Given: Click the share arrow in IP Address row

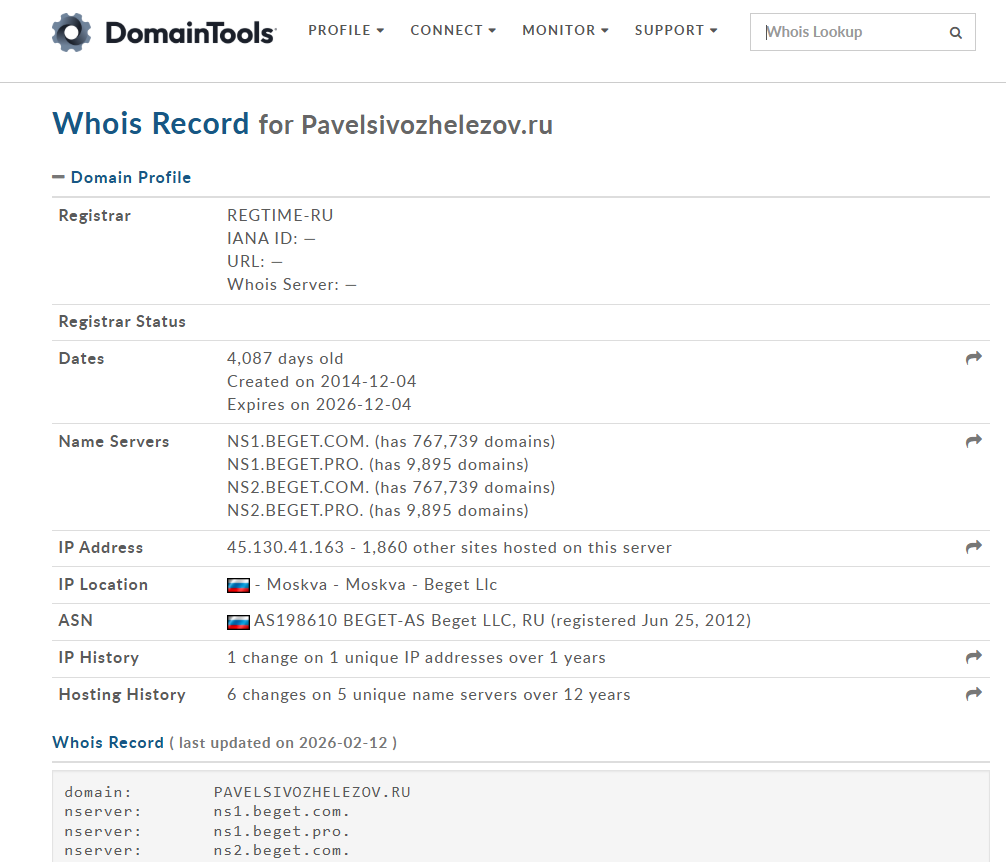Looking at the screenshot, I should tap(973, 547).
